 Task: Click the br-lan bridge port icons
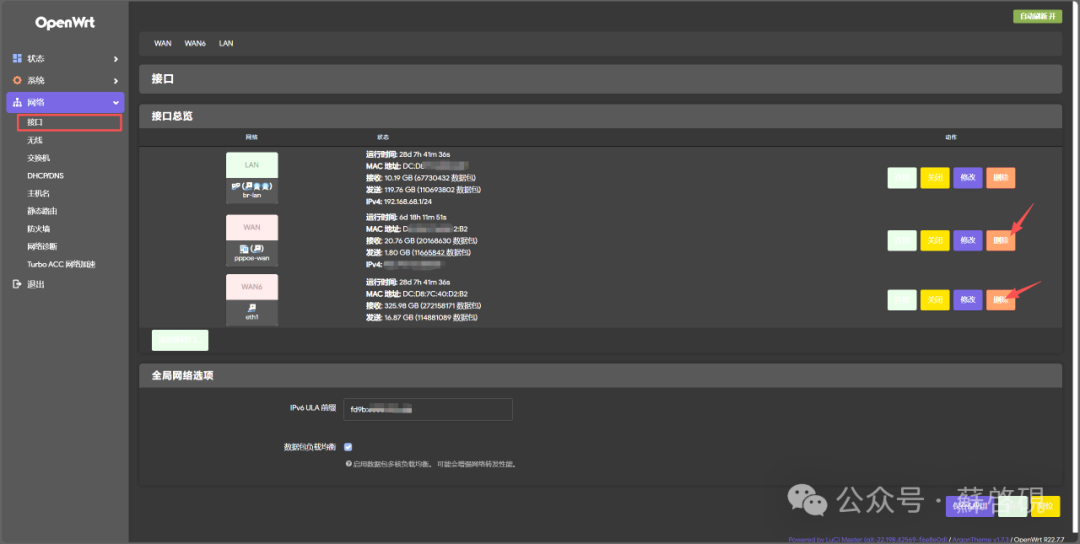pos(252,186)
